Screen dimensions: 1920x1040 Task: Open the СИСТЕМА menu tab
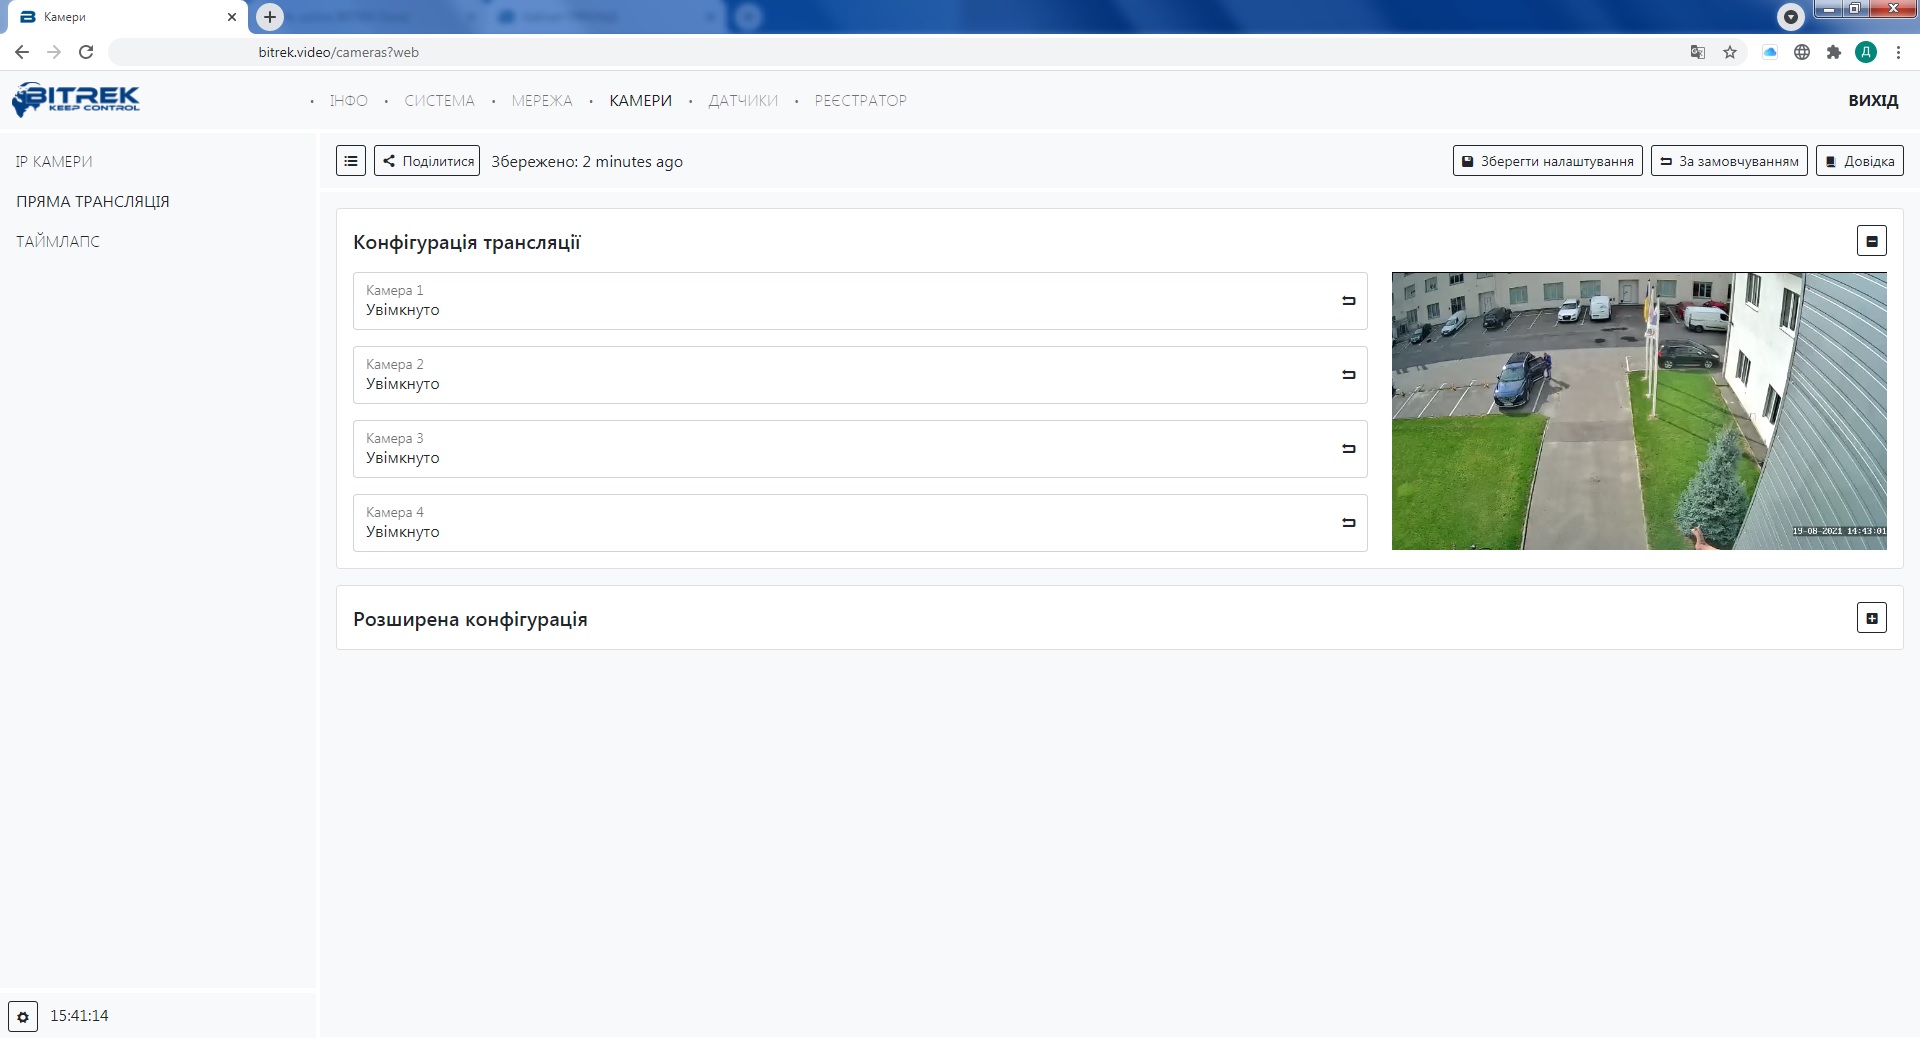pyautogui.click(x=439, y=101)
